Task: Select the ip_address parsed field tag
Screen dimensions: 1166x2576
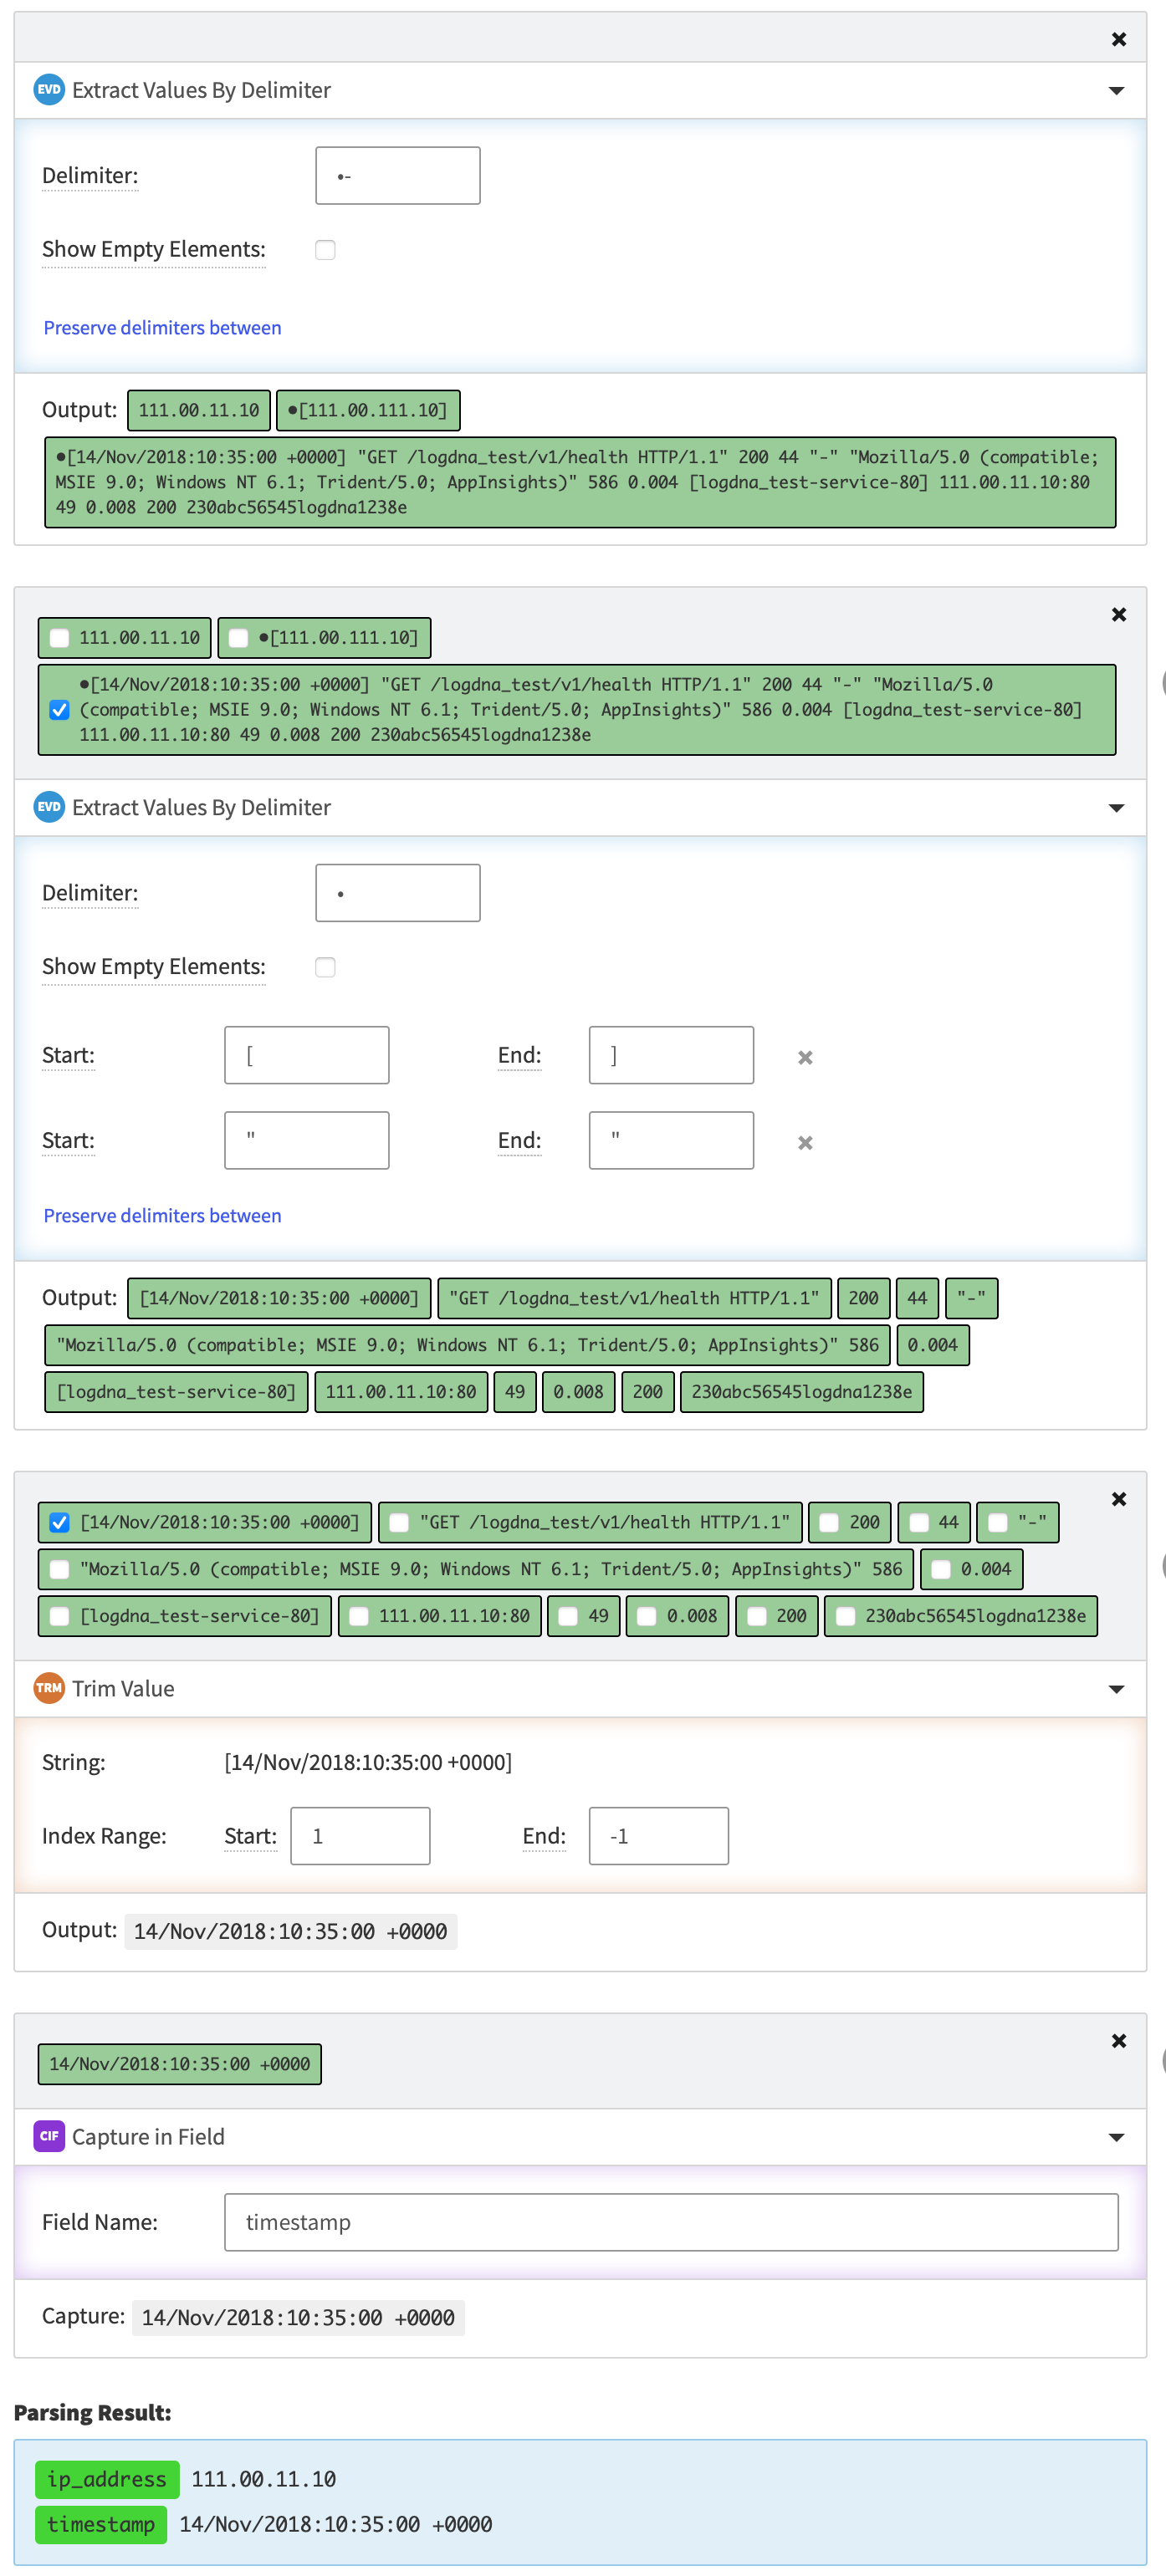Action: (107, 2480)
